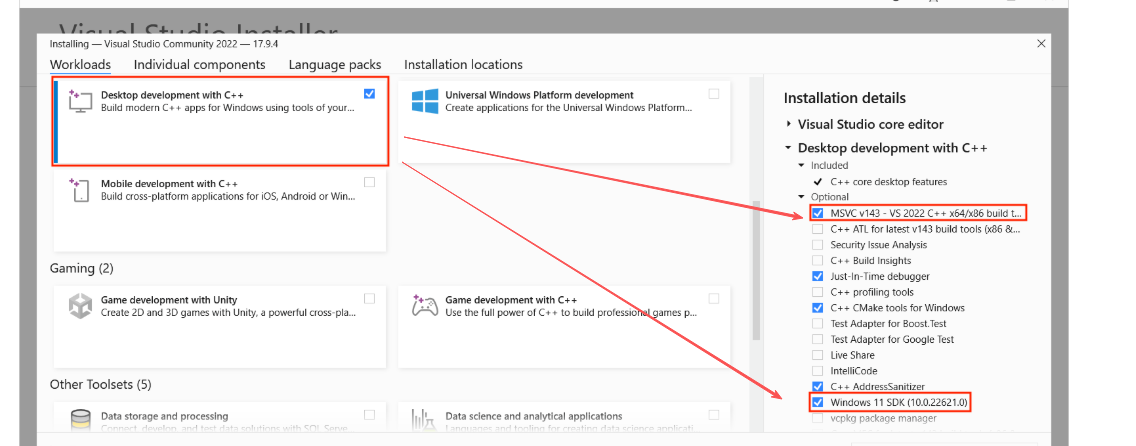
Task: Click the Desktop development with C++ workload icon
Action: 80,101
